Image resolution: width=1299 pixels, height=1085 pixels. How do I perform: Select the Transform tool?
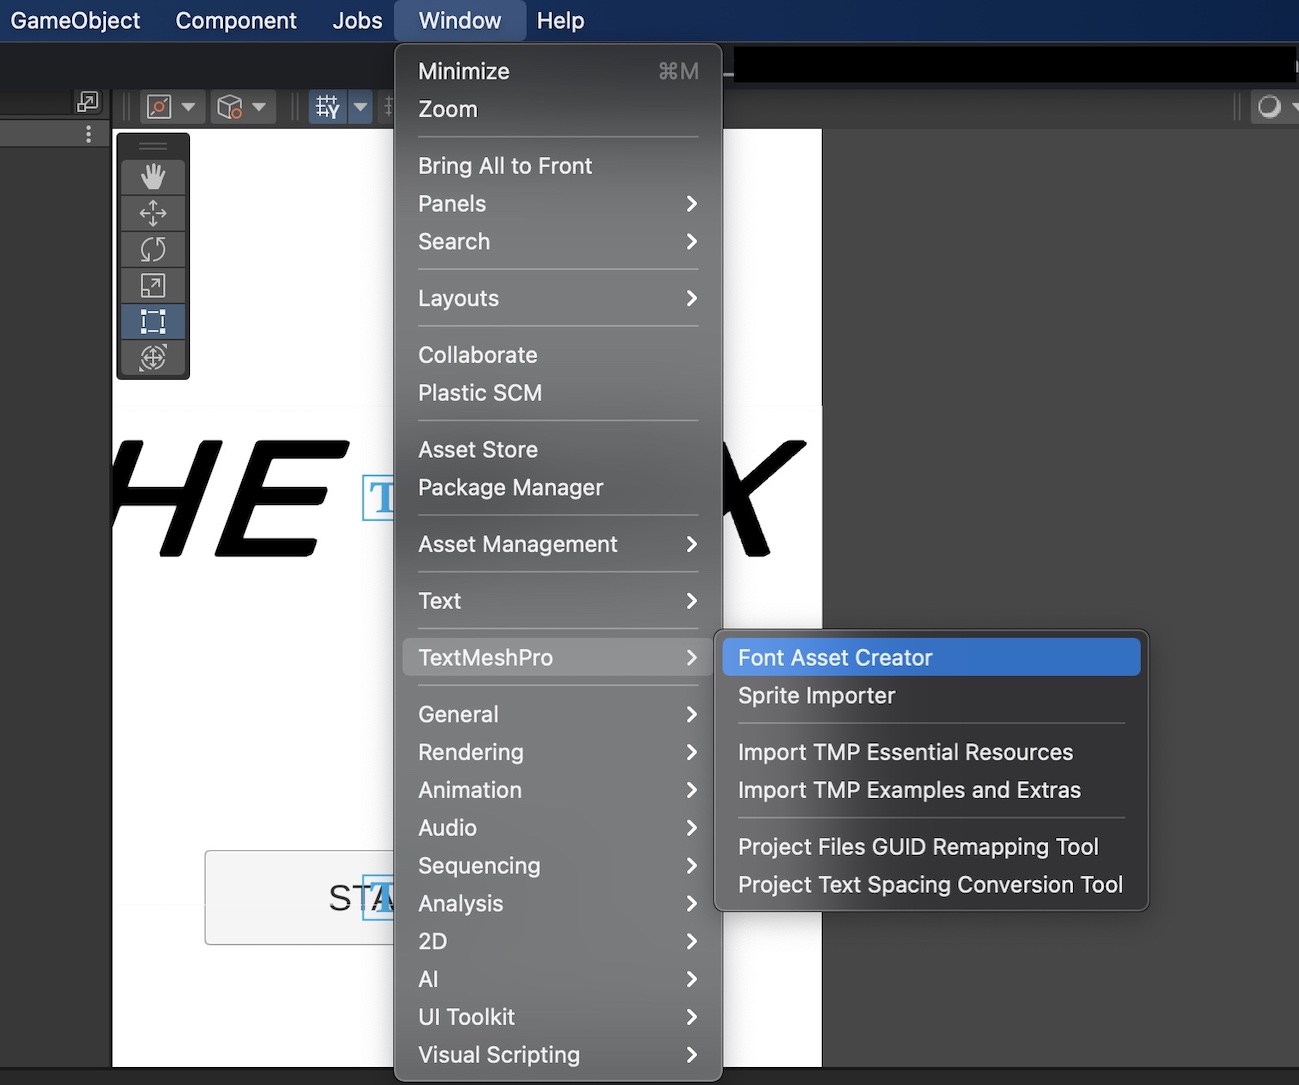point(153,358)
